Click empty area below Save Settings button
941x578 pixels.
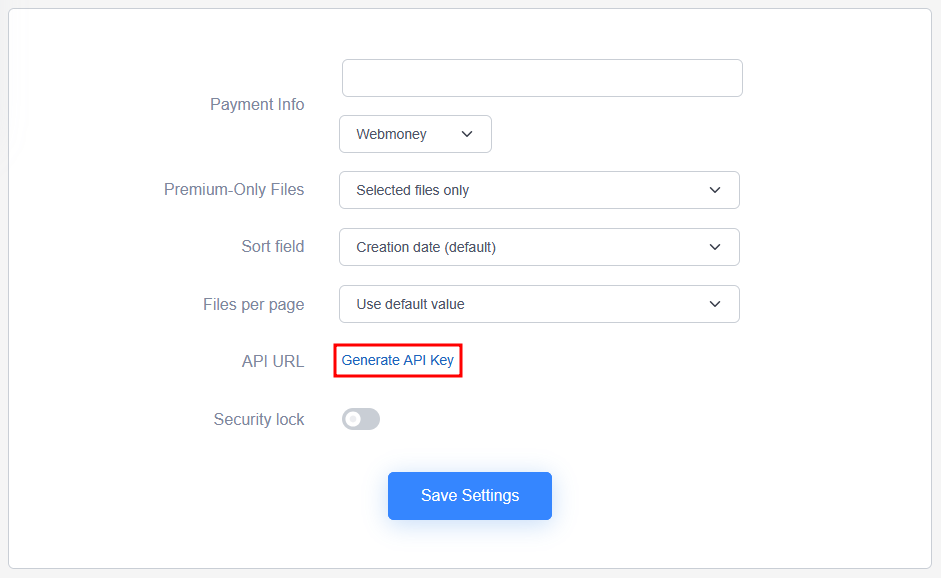470,545
